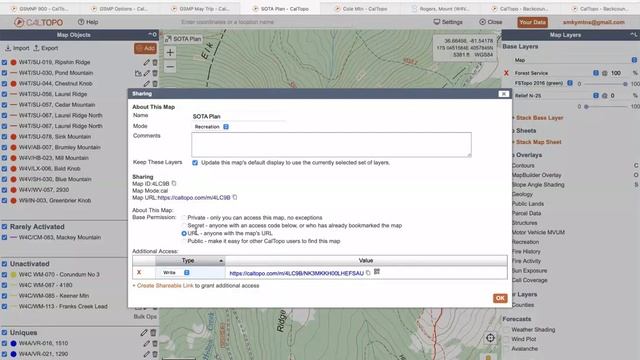Open the Help menu
This screenshot has height=360, width=640.
[x=88, y=22]
